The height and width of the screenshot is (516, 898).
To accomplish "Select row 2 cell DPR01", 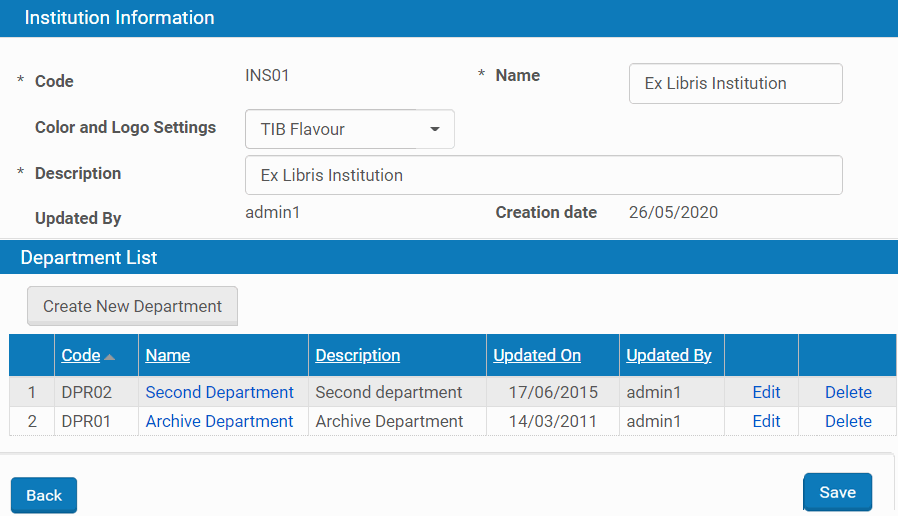I will 83,421.
